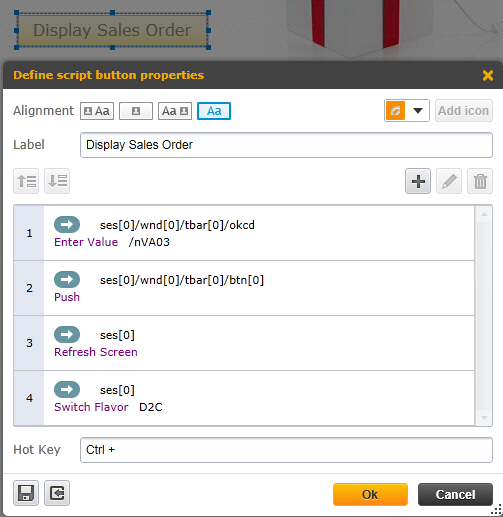Click the action list scrollbar down arrow

point(484,418)
